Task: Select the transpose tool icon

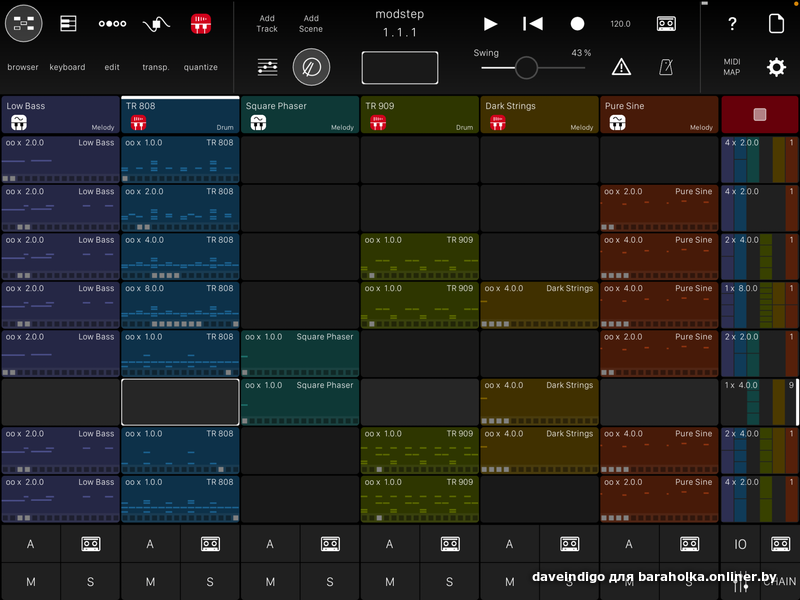Action: click(156, 24)
